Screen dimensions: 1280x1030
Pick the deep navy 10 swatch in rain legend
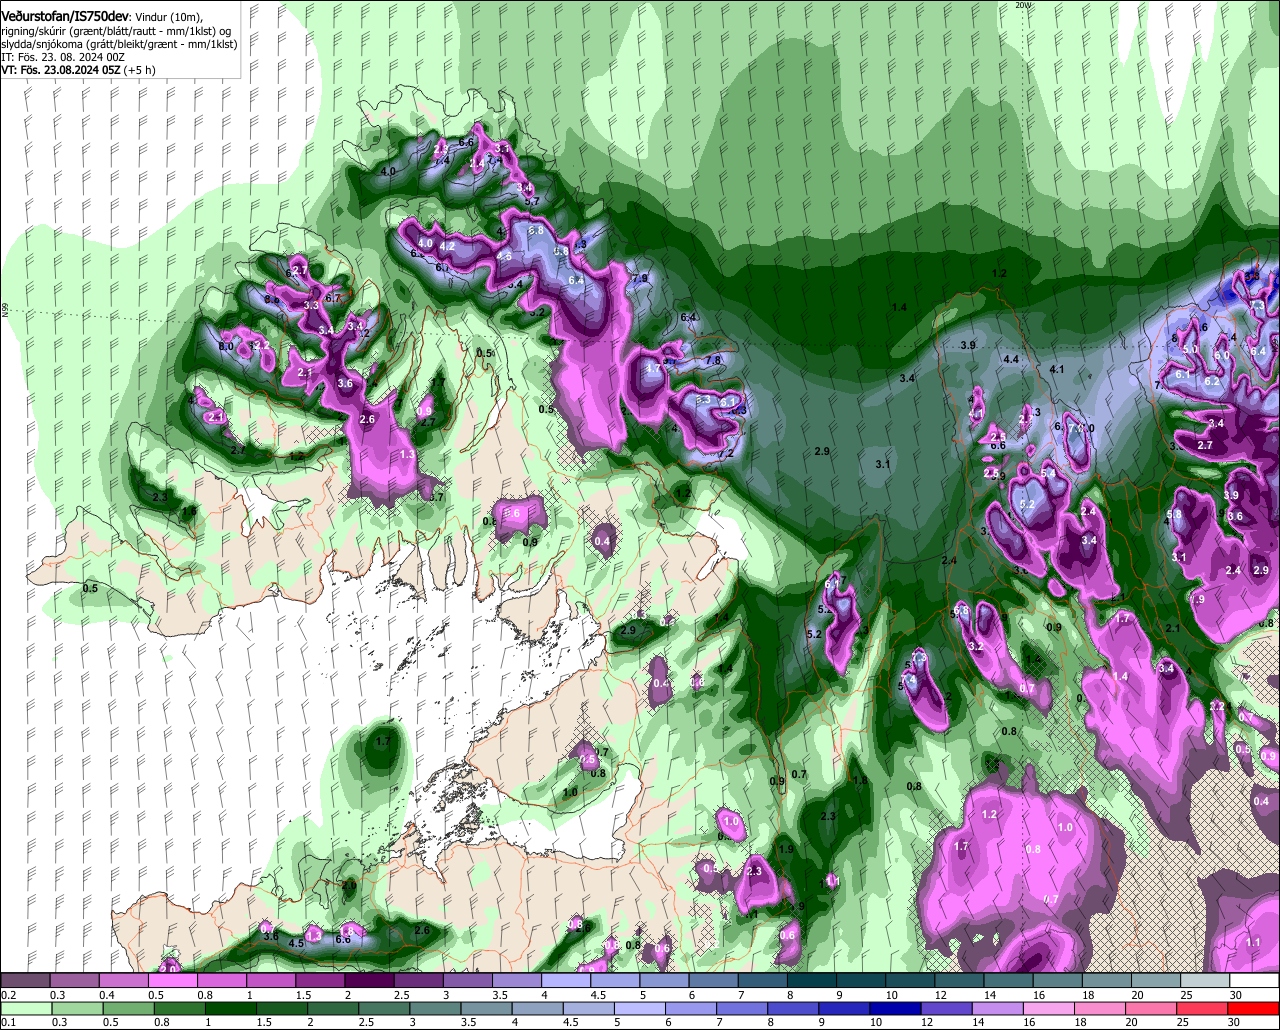click(897, 1008)
